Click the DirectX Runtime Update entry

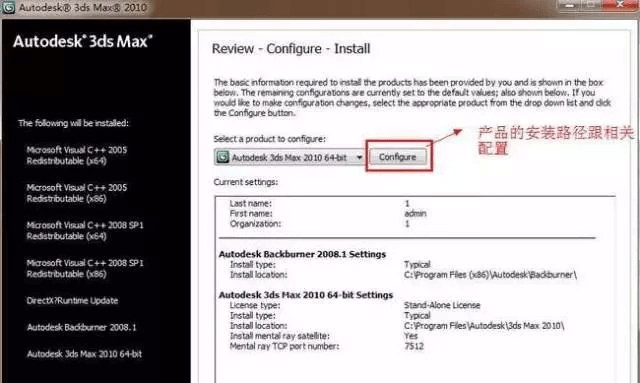point(72,301)
